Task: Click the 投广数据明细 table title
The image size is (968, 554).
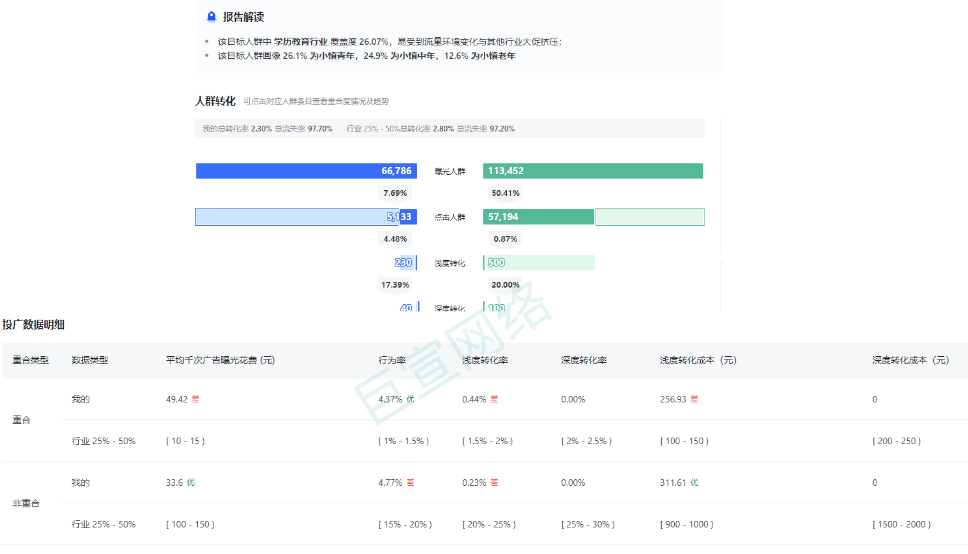Action: [33, 325]
